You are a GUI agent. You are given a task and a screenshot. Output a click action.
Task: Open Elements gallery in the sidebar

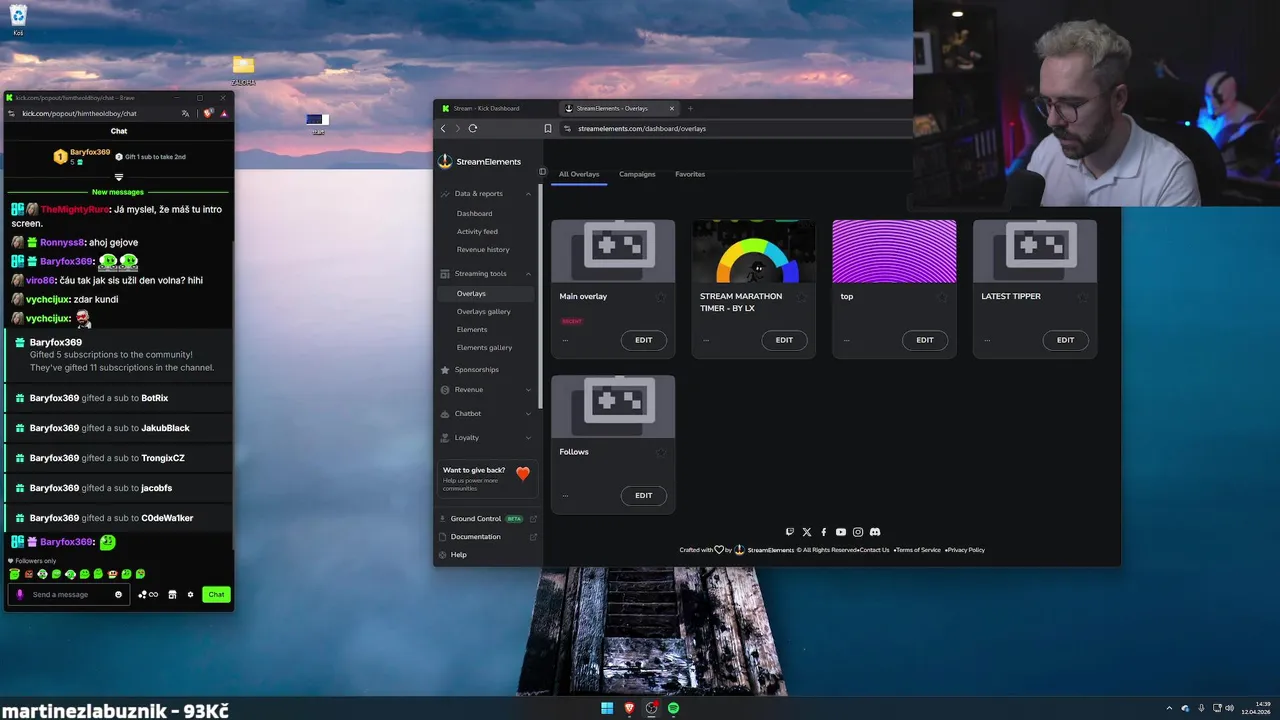(484, 347)
